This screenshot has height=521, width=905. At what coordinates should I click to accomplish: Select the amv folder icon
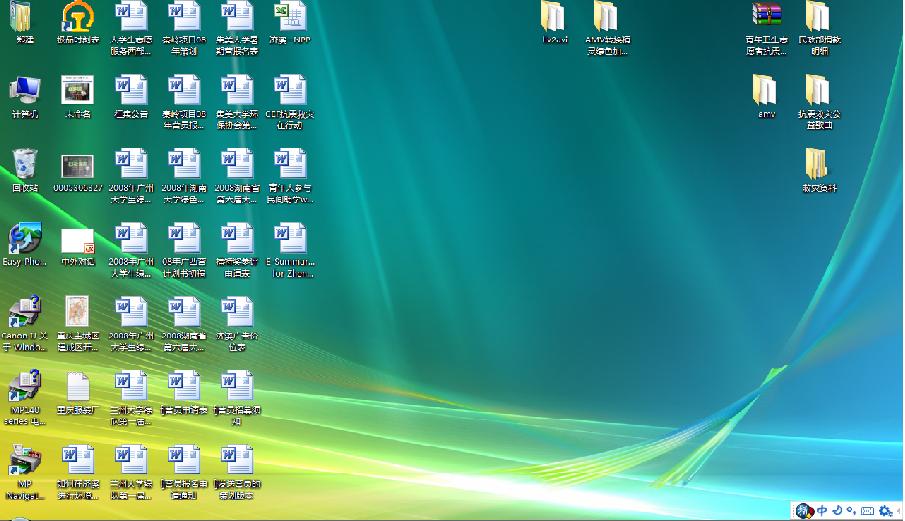pos(766,91)
